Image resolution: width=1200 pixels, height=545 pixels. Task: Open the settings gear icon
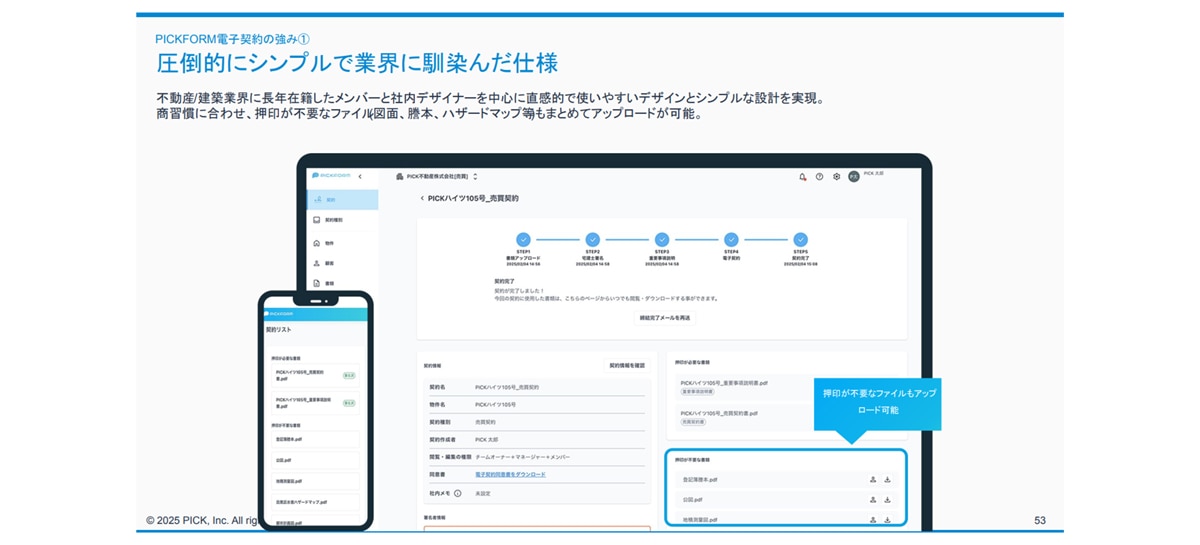coord(836,176)
